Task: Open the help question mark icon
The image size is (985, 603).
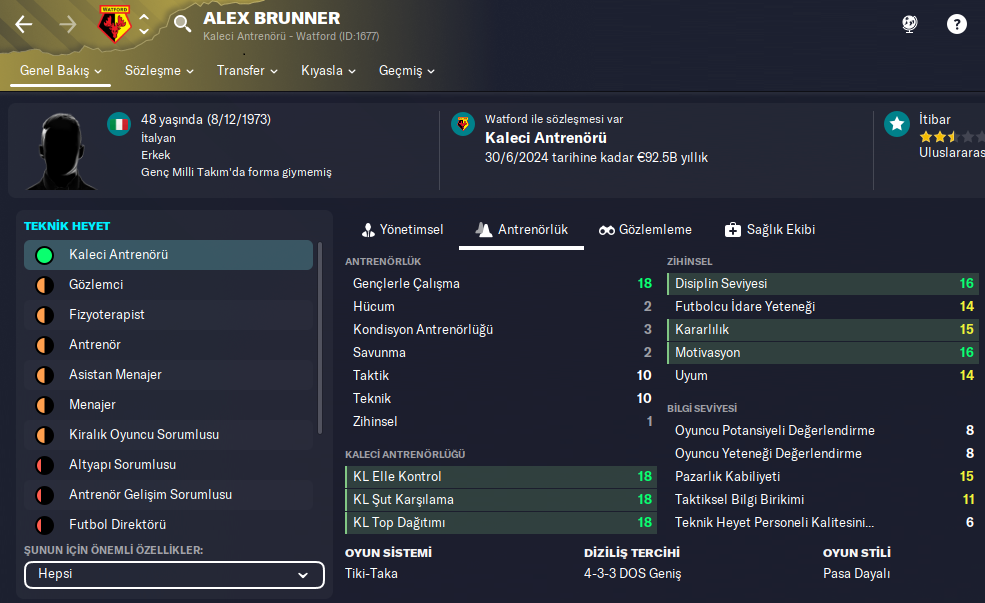Action: click(x=957, y=24)
